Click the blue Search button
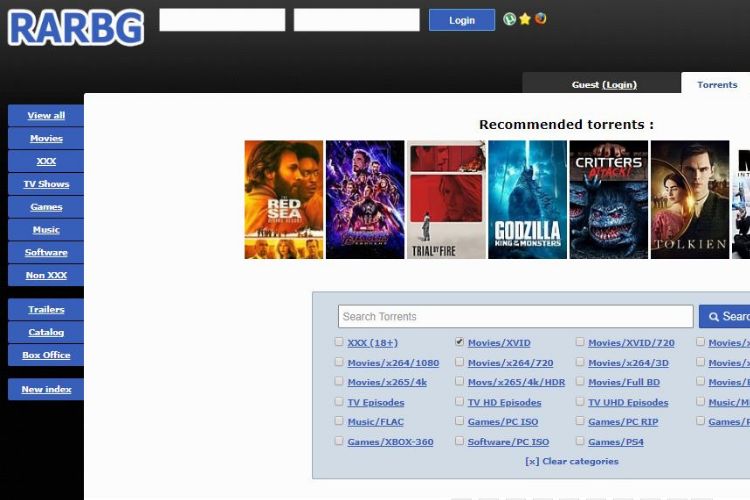This screenshot has width=750, height=500. (x=724, y=316)
